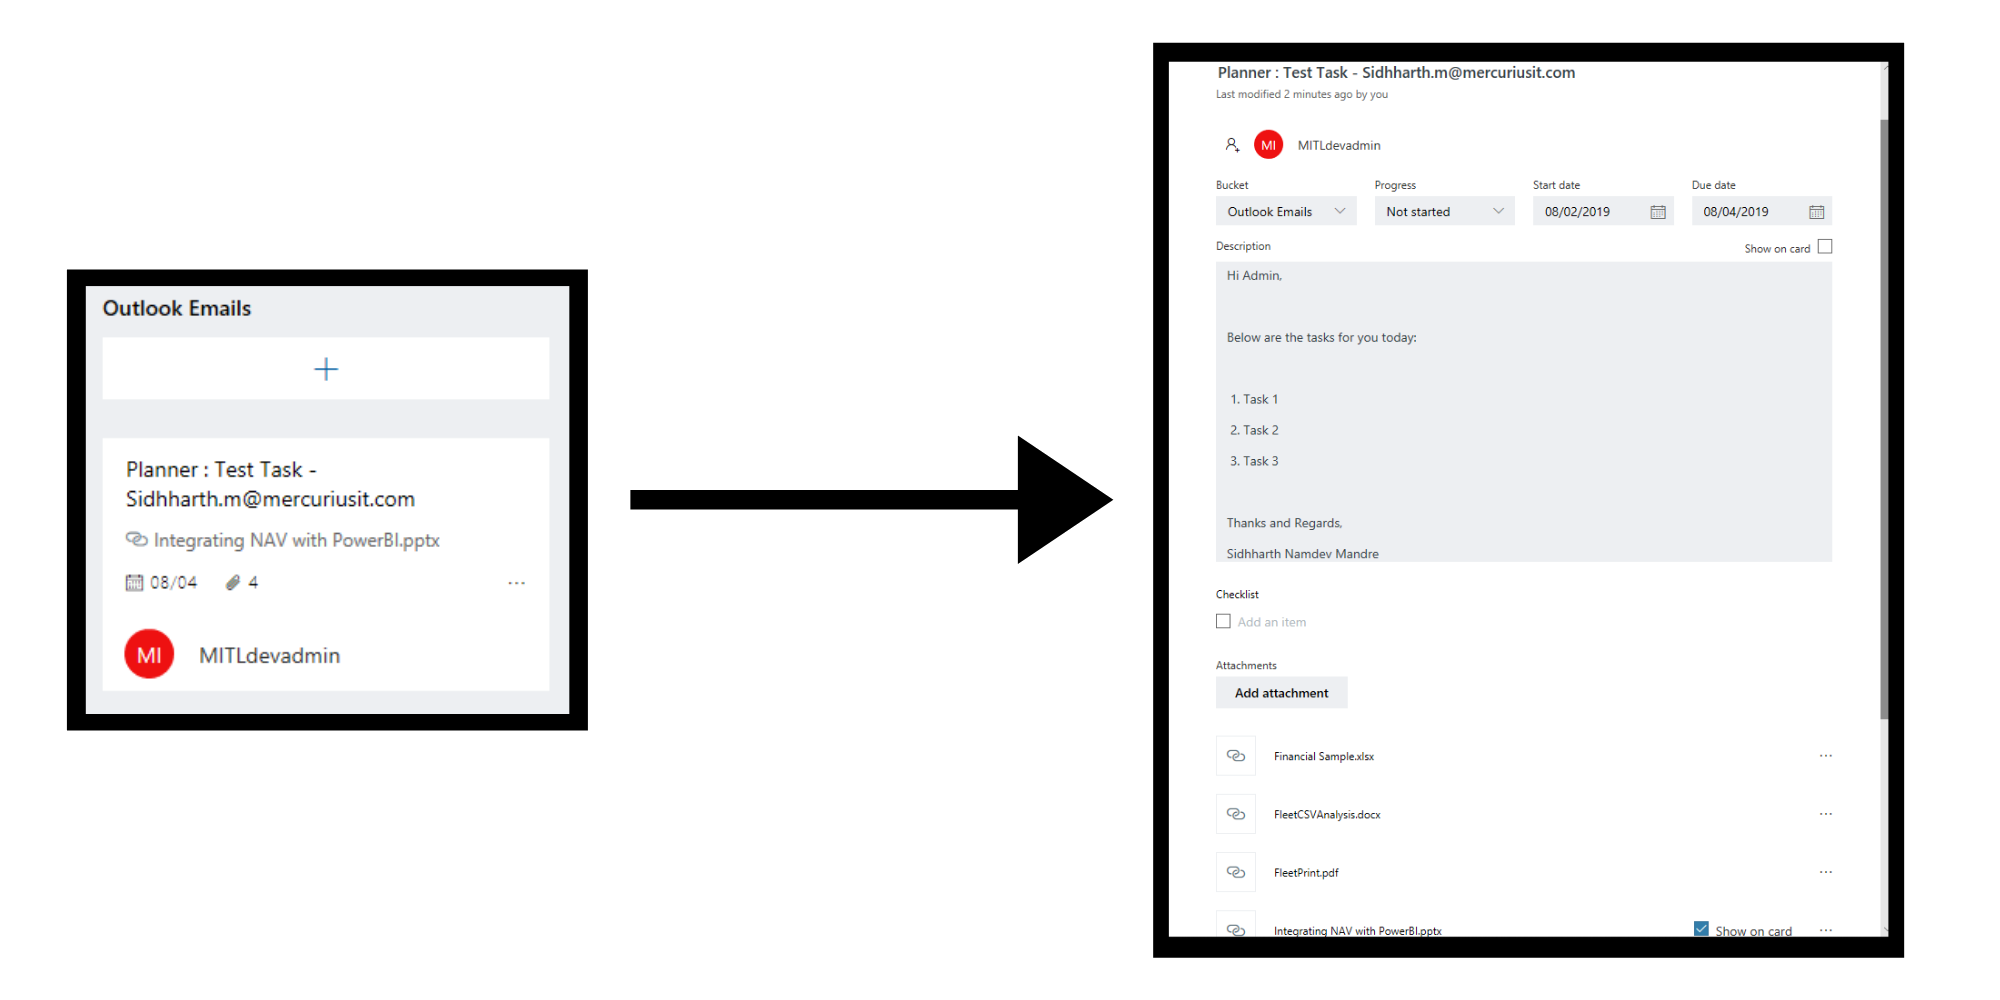Click the Add an item checklist field
Viewport: 2000px width, 1000px height.
1272,622
